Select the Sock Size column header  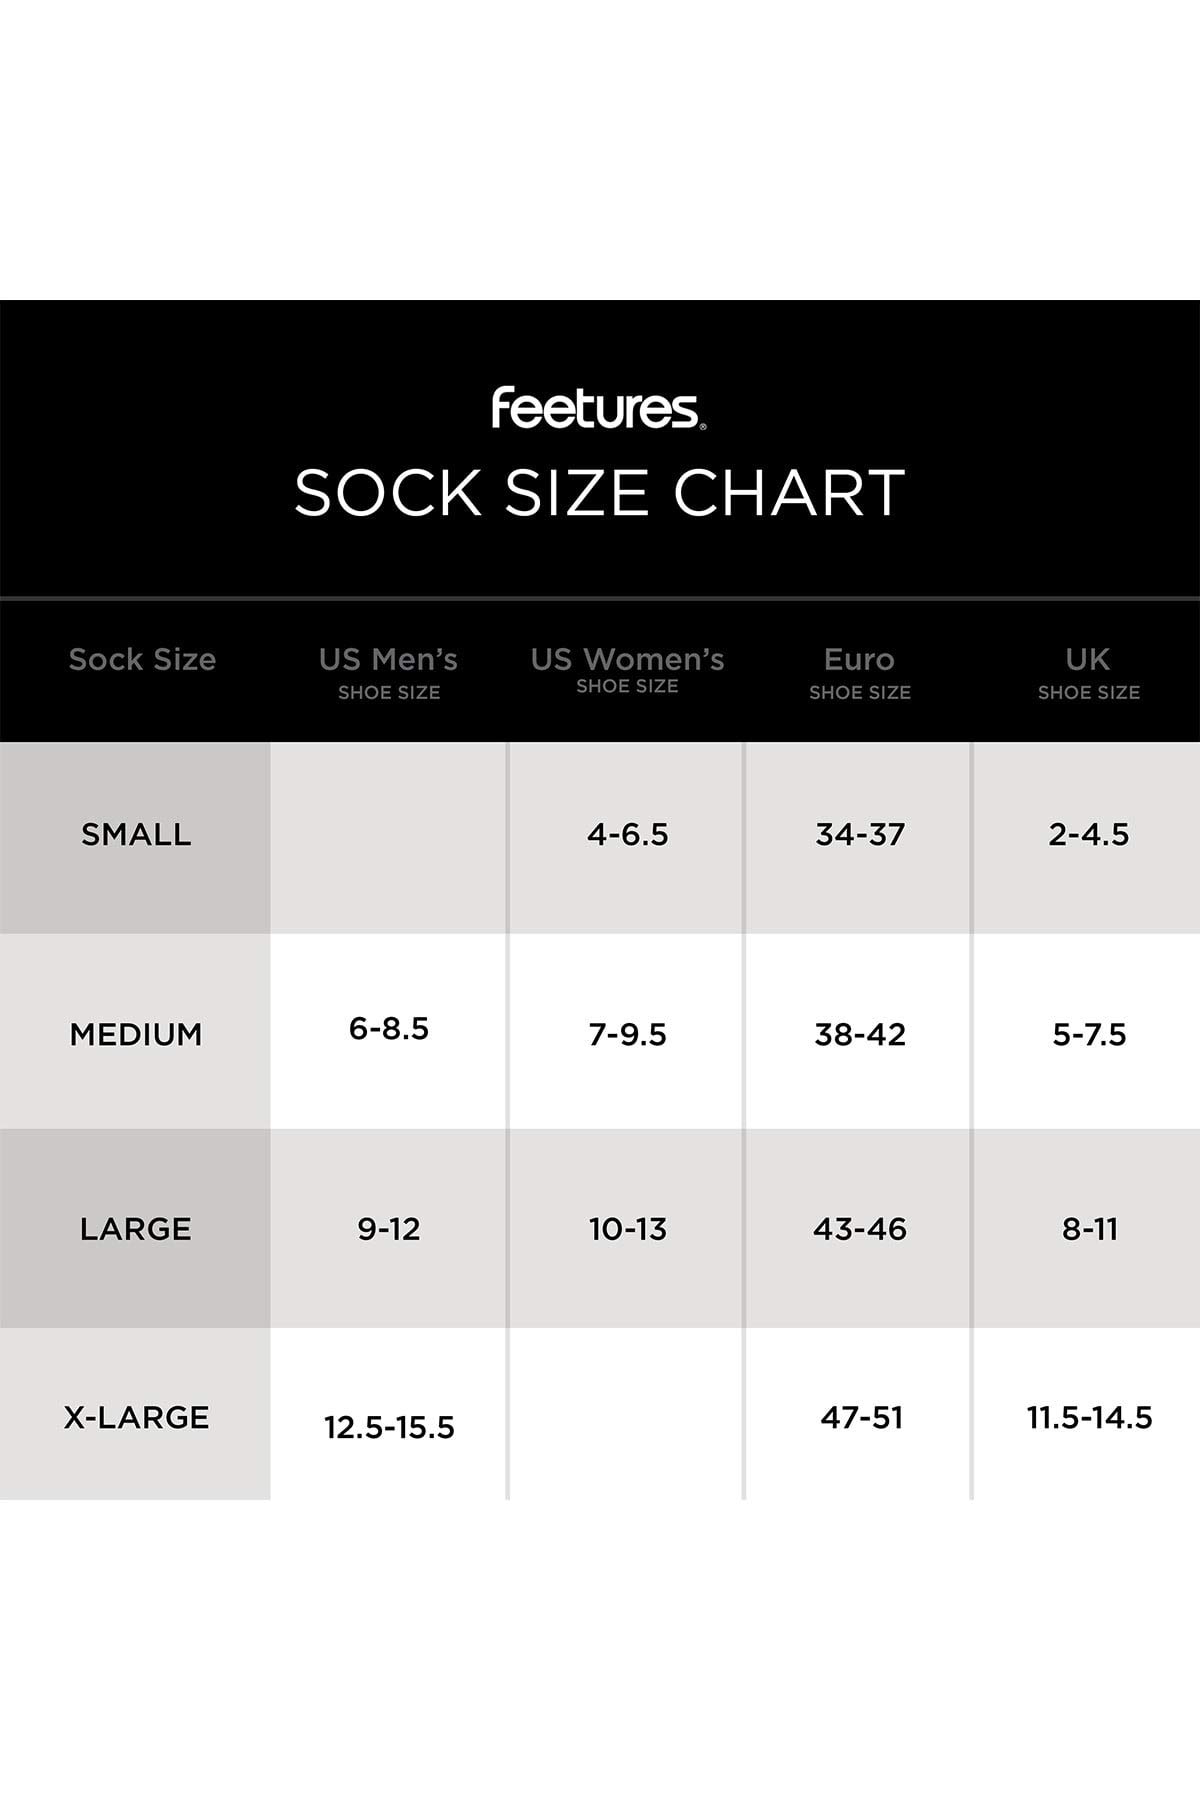tap(142, 660)
